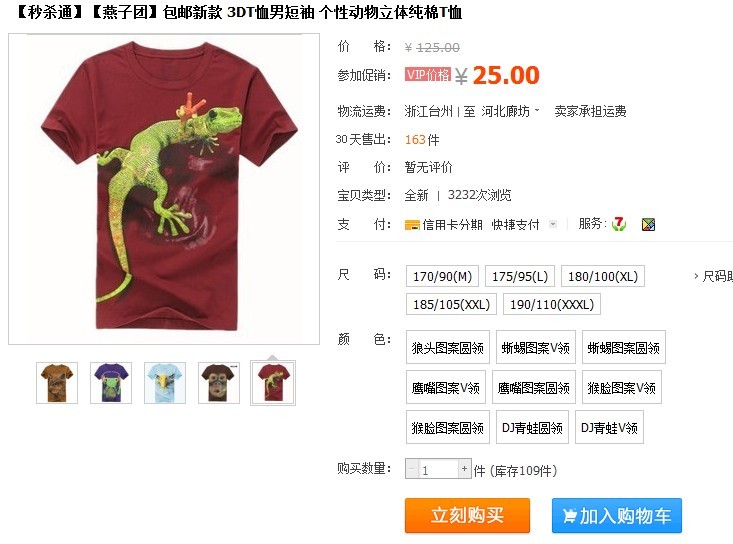Expand the 河北廊坊 destination dropdown

[511, 111]
